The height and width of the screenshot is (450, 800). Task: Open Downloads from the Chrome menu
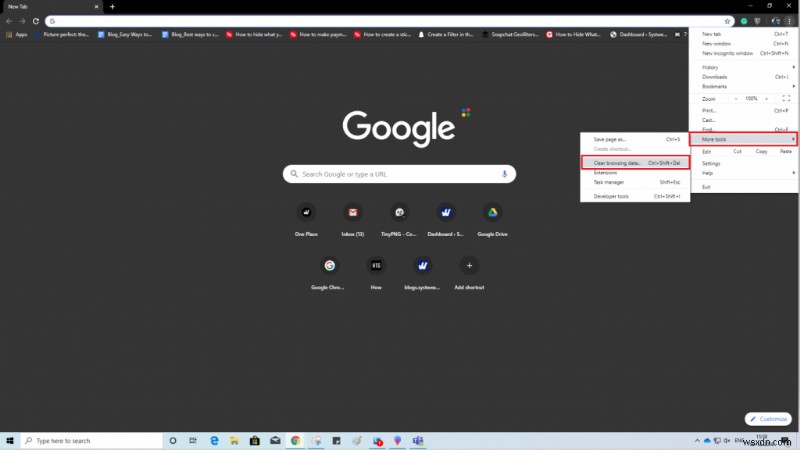tap(744, 77)
